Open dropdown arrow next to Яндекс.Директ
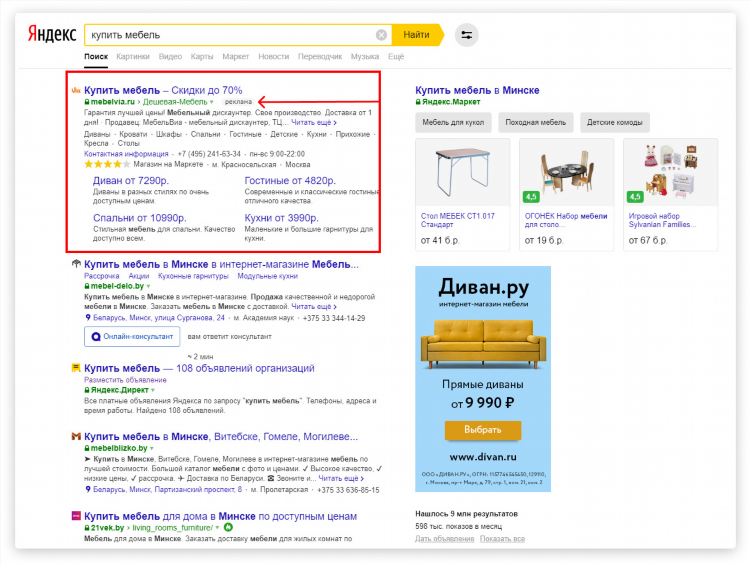This screenshot has width=750, height=565. pyautogui.click(x=153, y=390)
